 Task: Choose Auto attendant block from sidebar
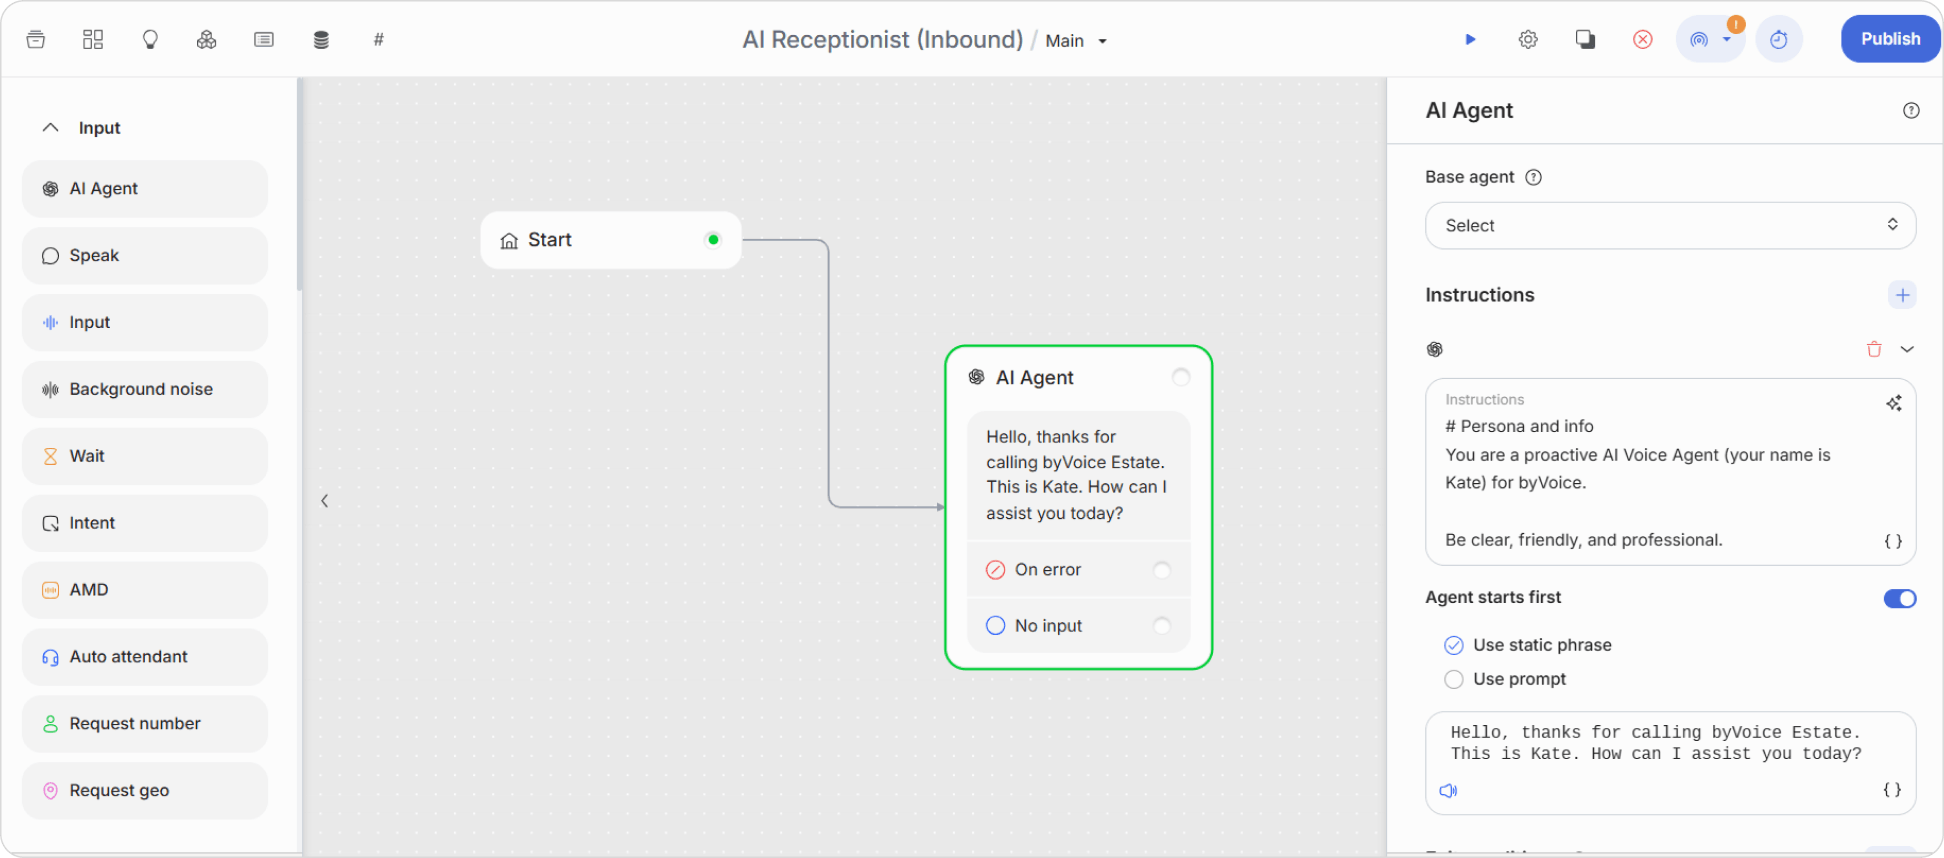145,657
